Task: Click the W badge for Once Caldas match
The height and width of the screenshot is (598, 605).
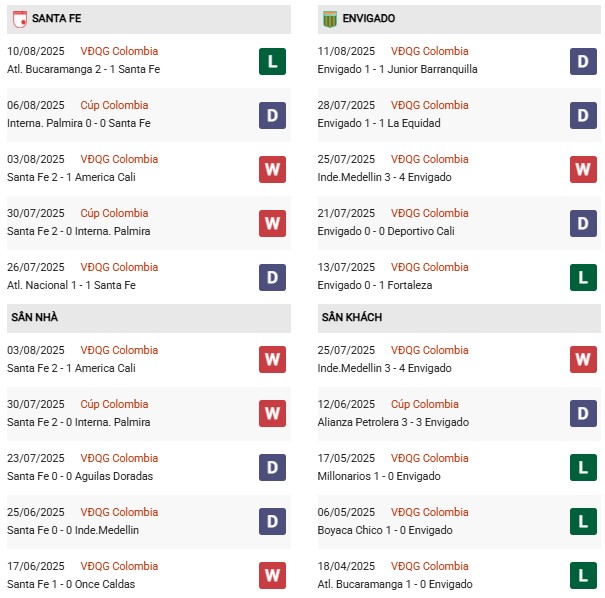Action: (272, 576)
